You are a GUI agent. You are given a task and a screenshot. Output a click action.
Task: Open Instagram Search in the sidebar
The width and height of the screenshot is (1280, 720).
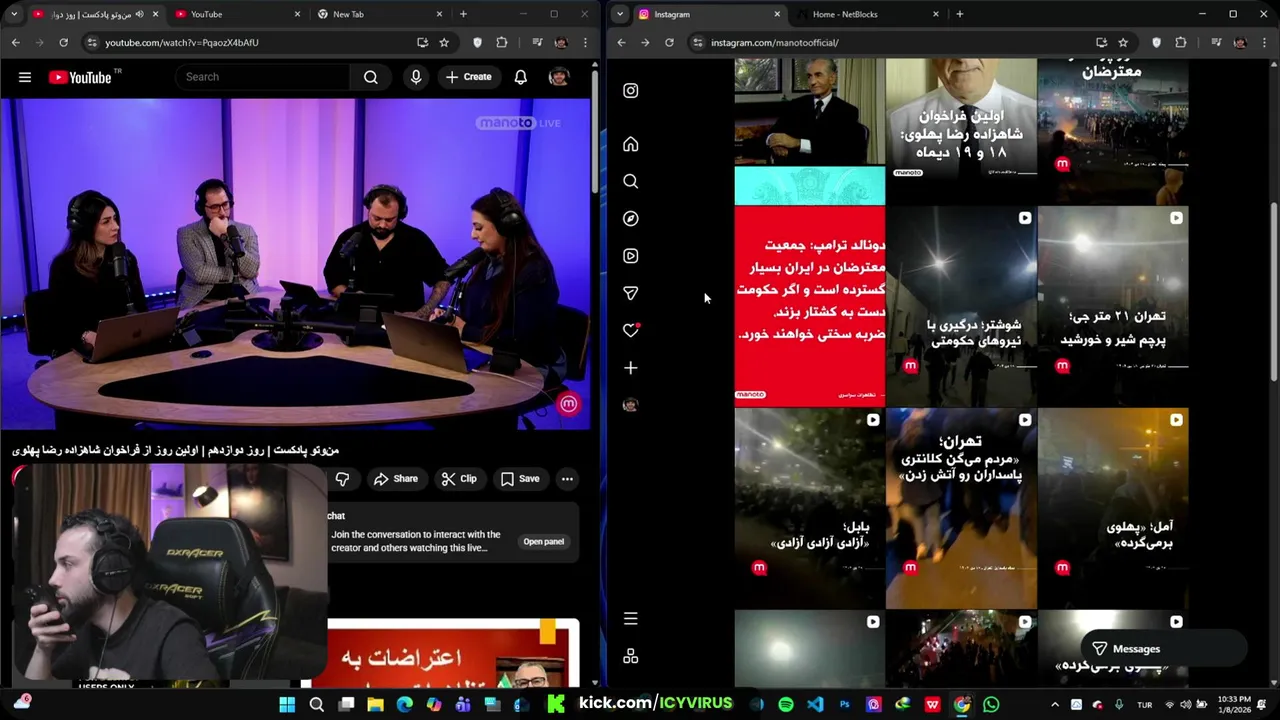click(x=630, y=181)
